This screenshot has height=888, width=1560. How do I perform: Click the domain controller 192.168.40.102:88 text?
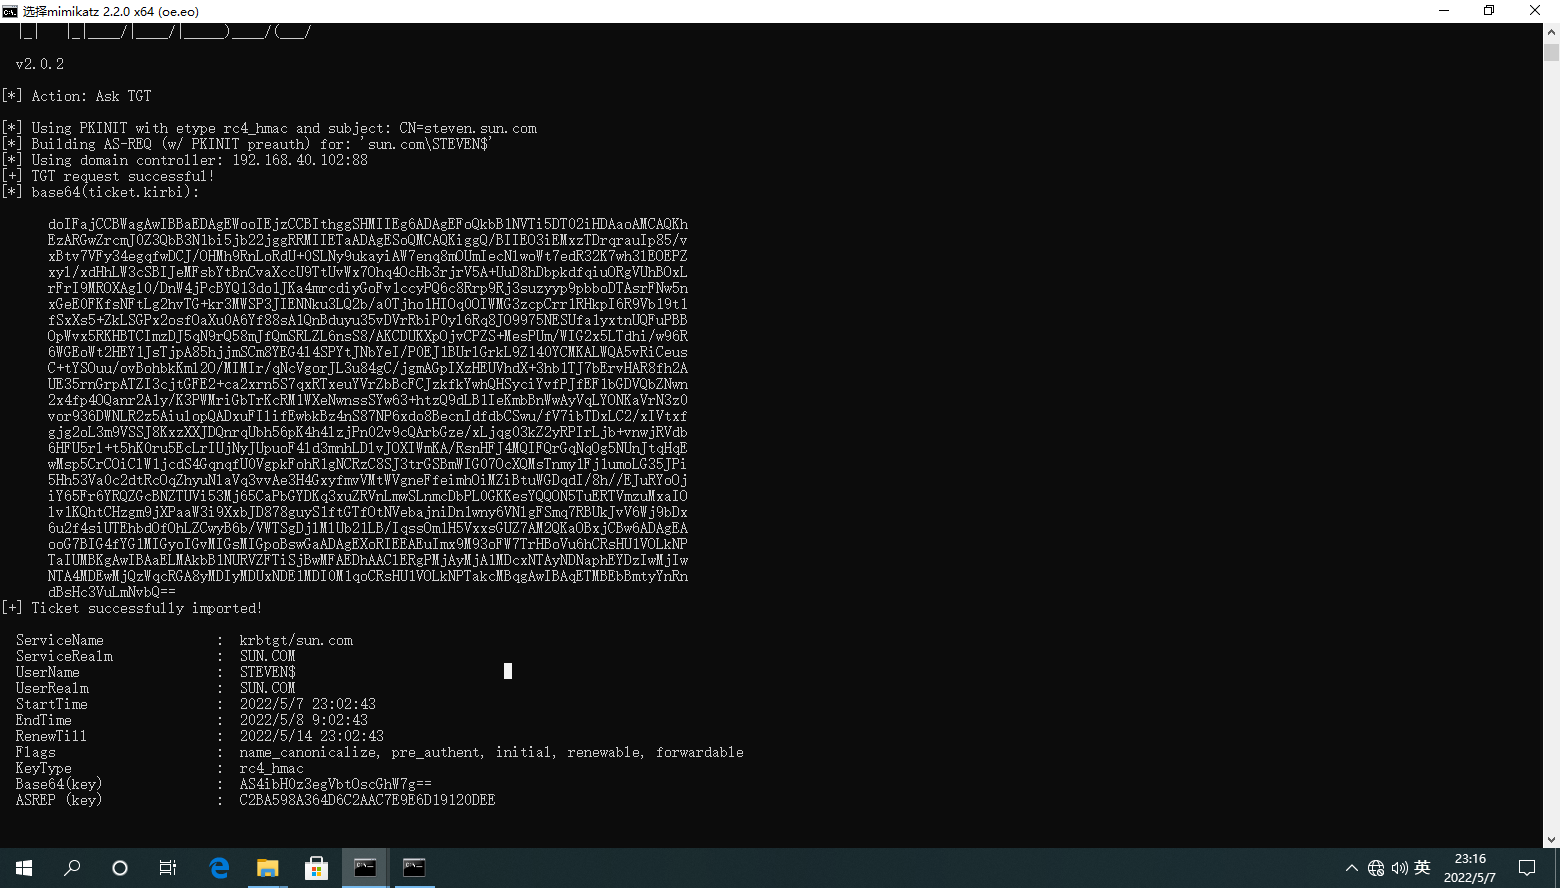(300, 160)
